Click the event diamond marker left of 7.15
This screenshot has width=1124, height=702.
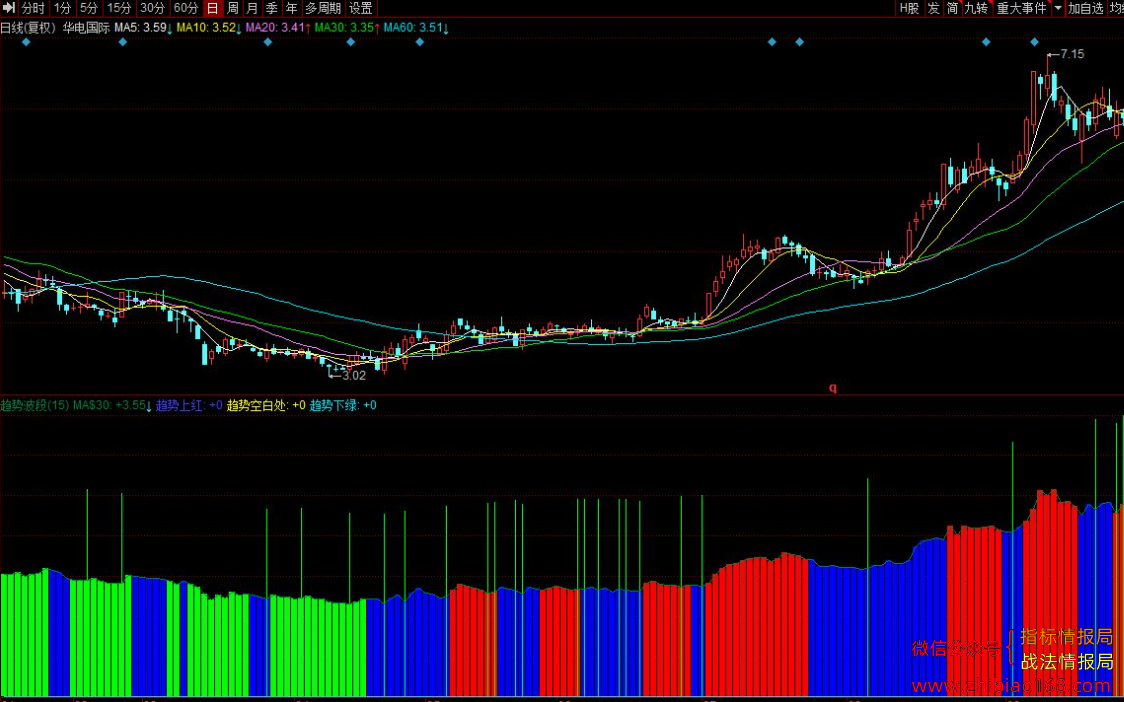[1034, 42]
